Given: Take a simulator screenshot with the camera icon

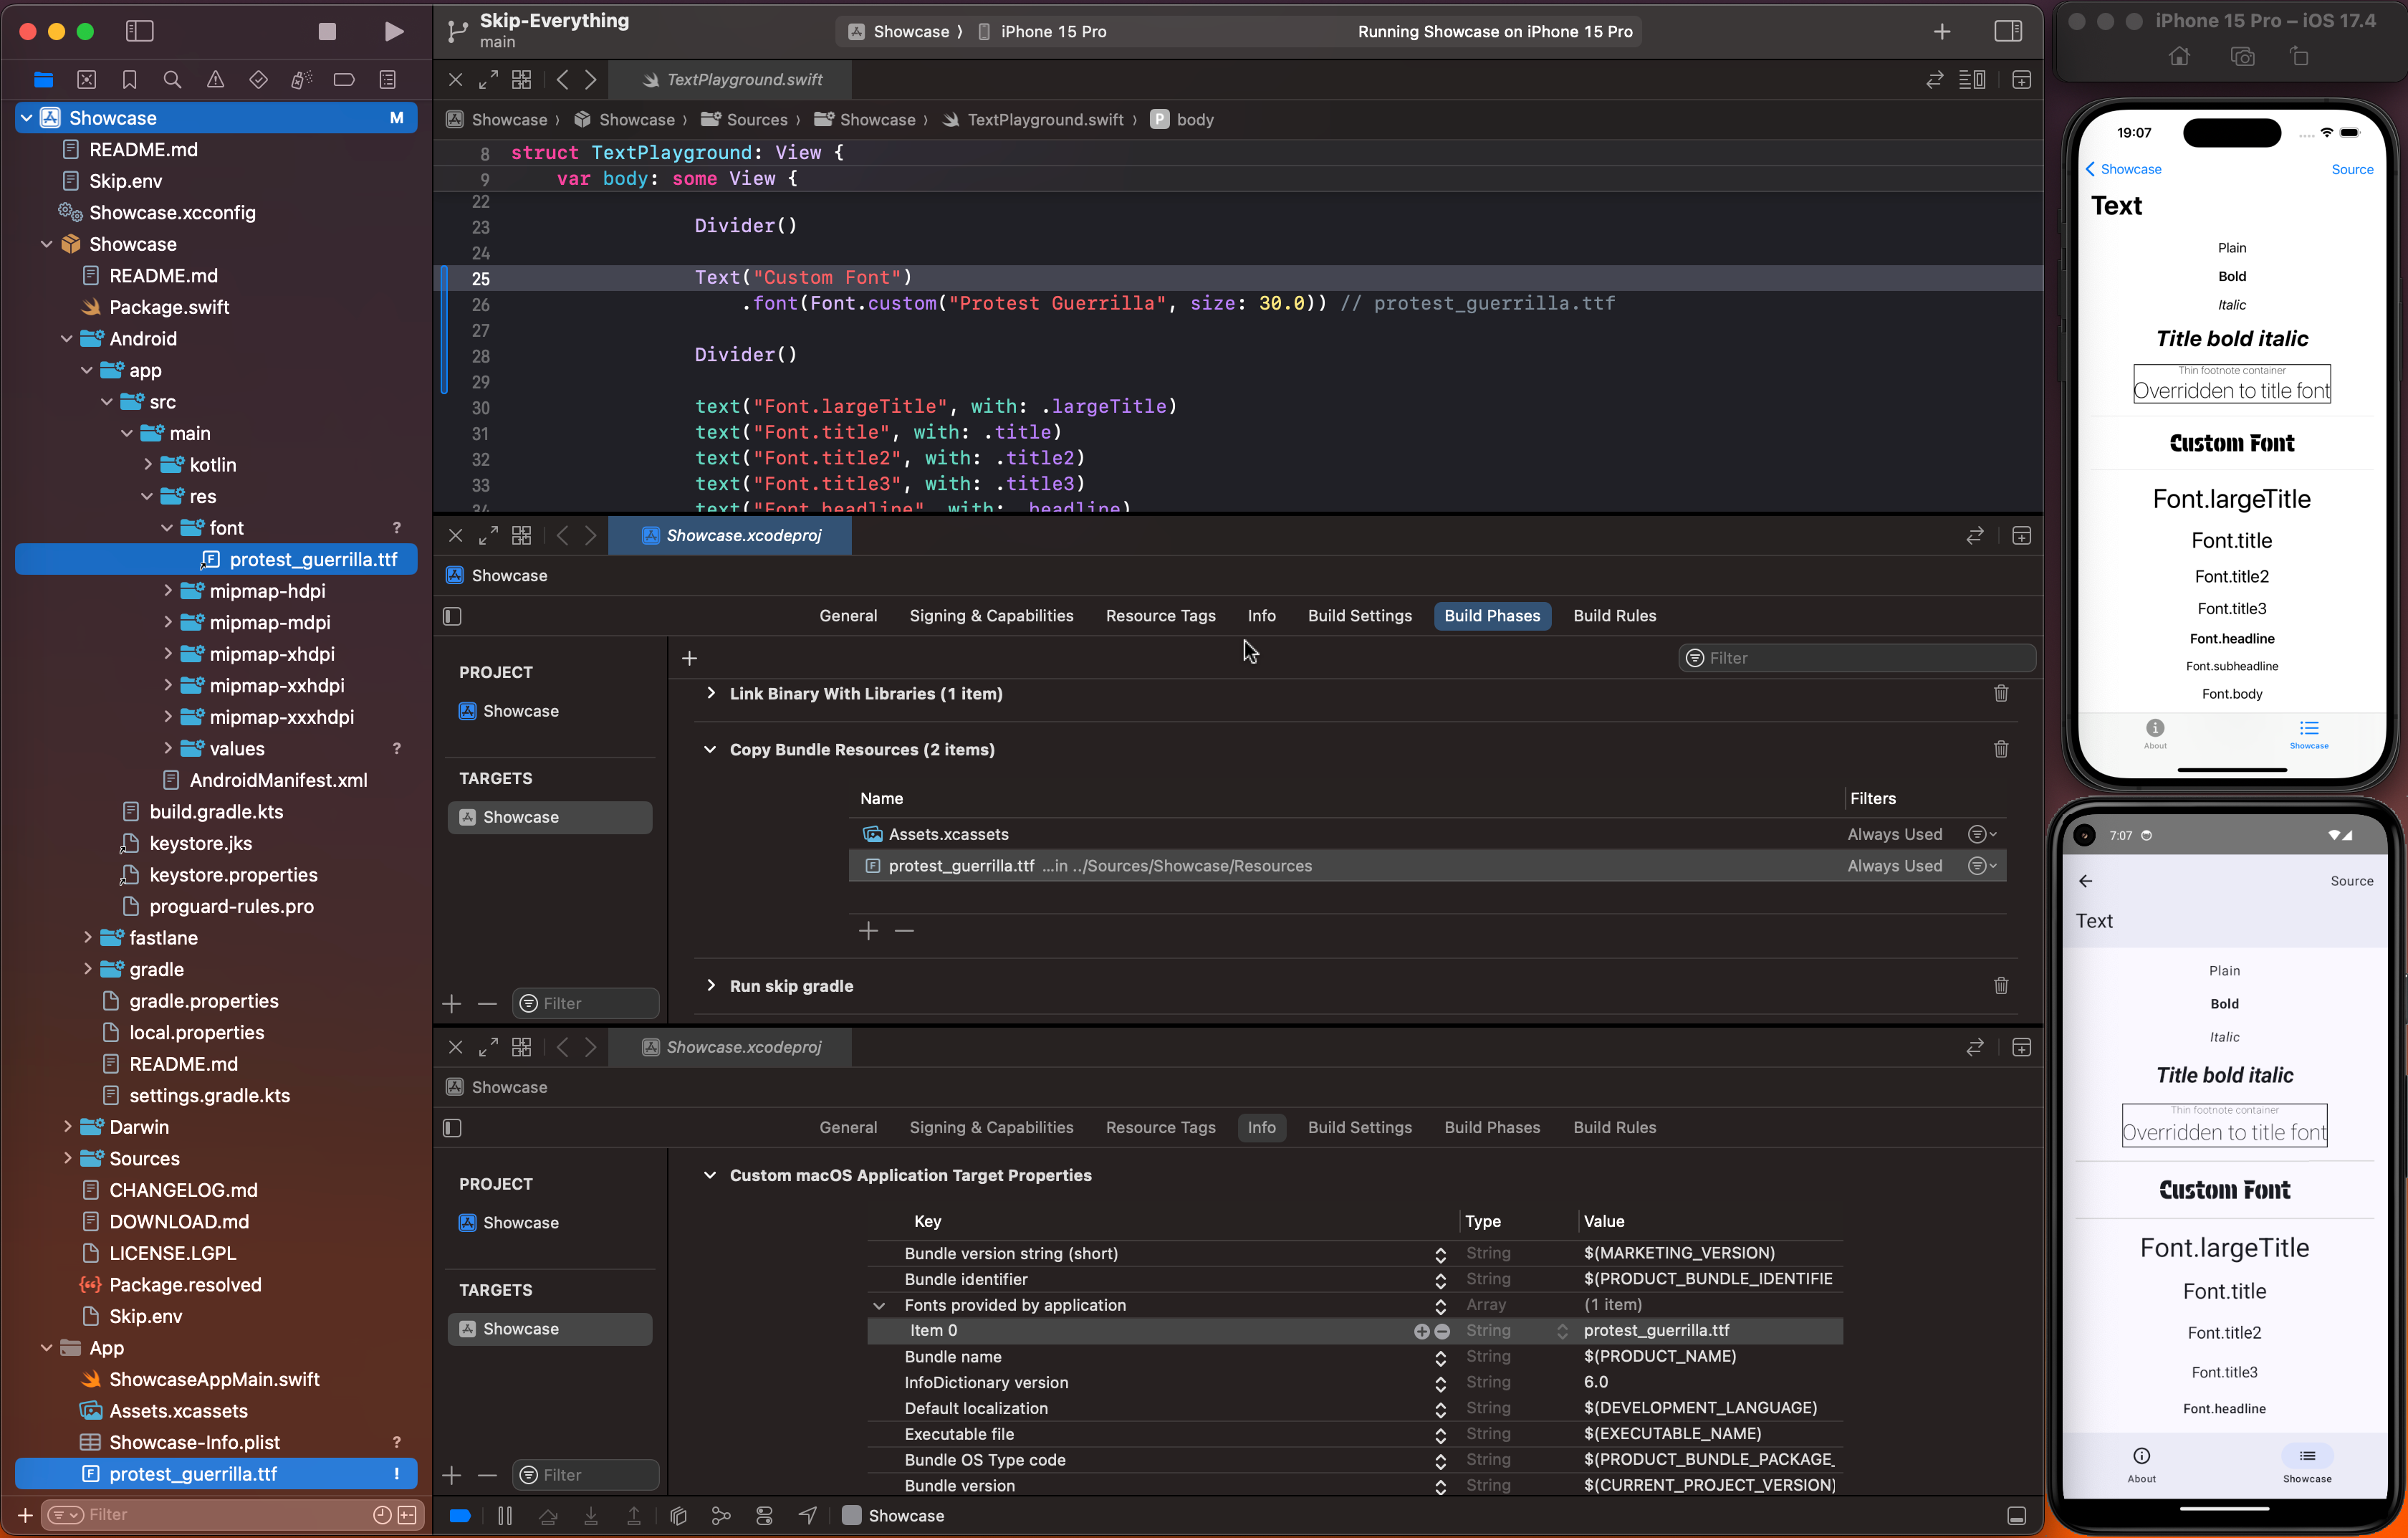Looking at the screenshot, I should 2242,57.
